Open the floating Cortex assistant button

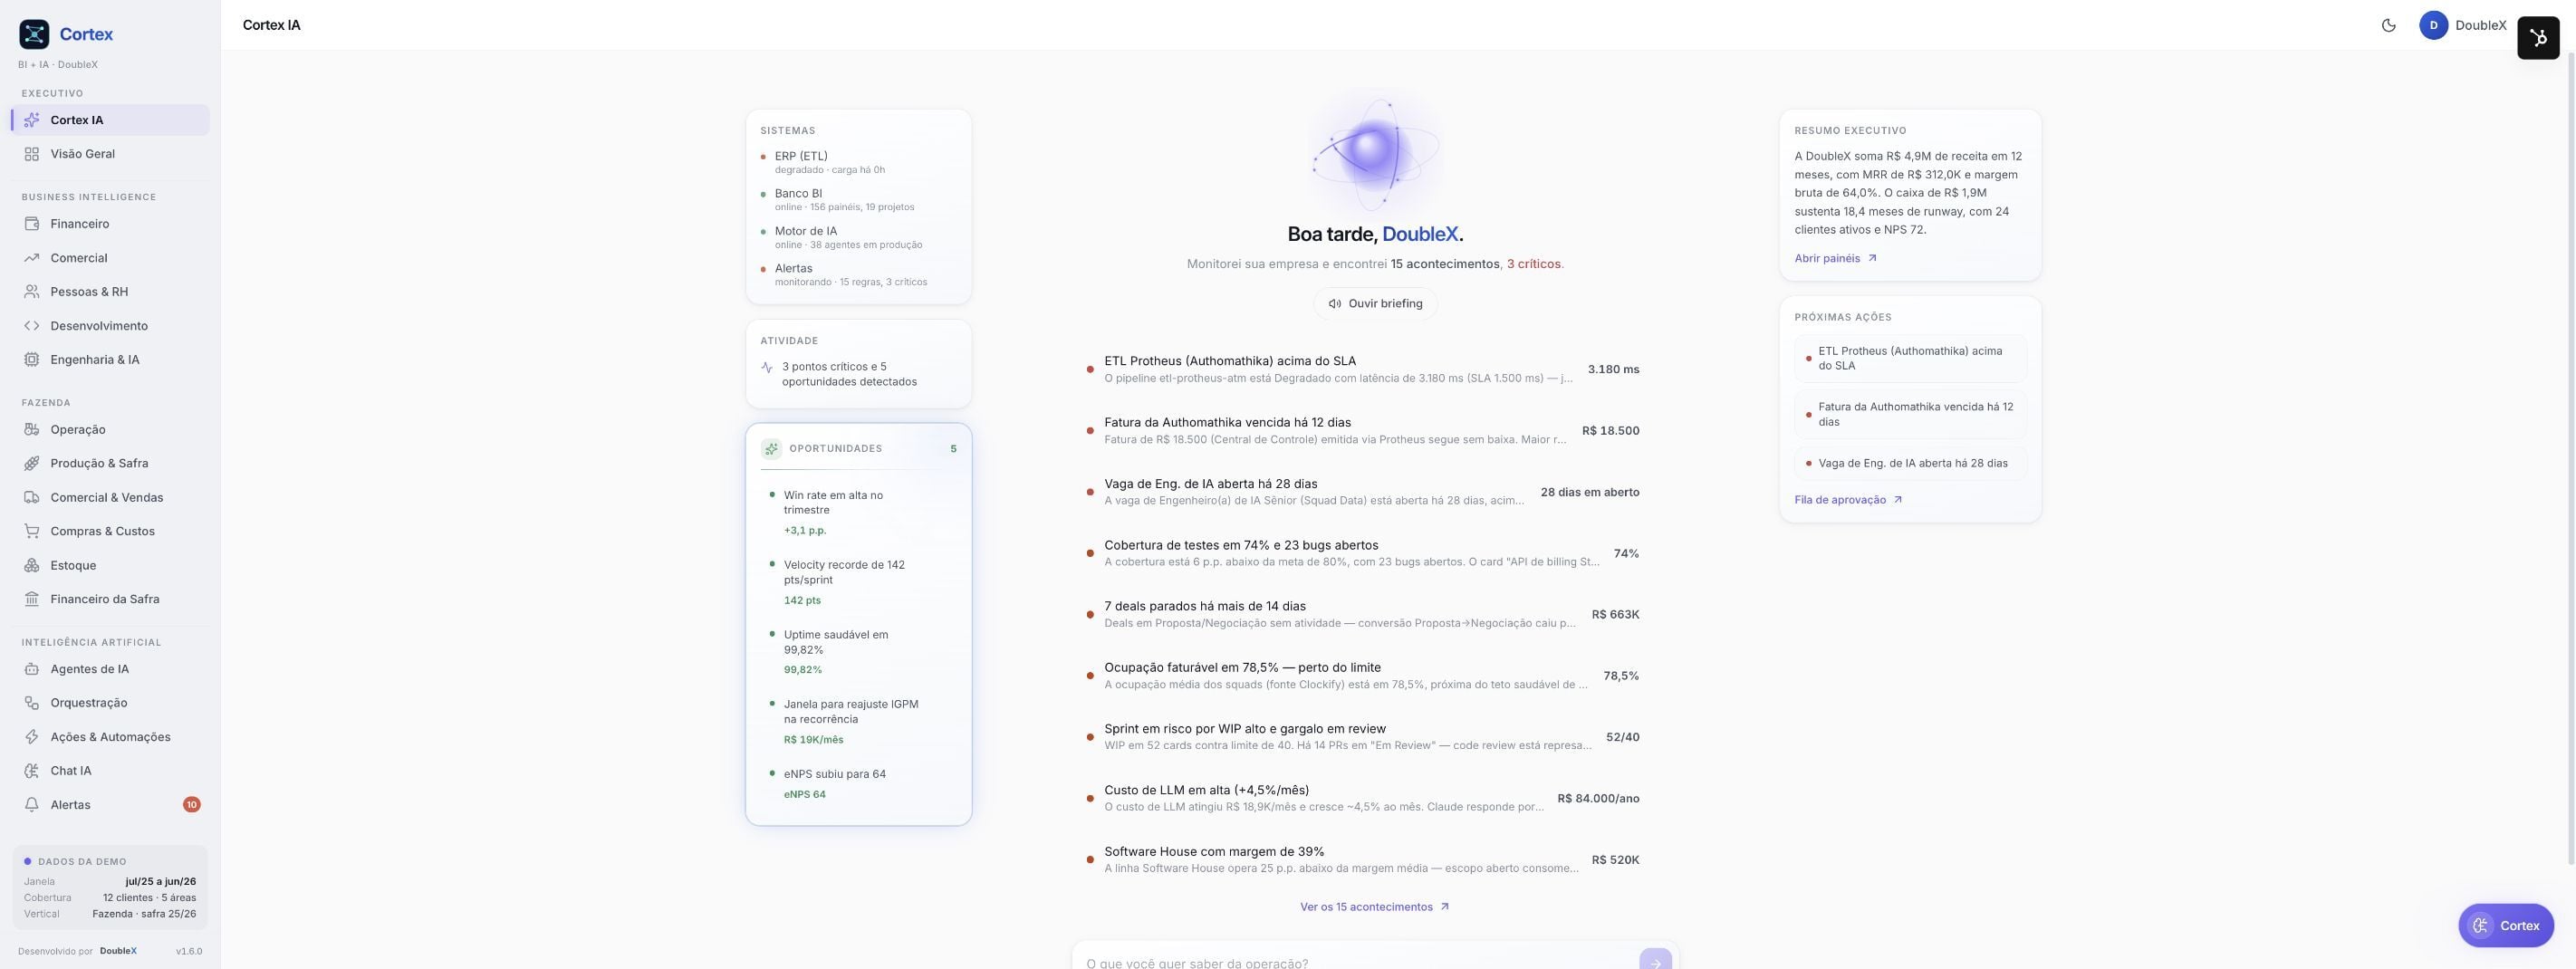[x=2505, y=926]
